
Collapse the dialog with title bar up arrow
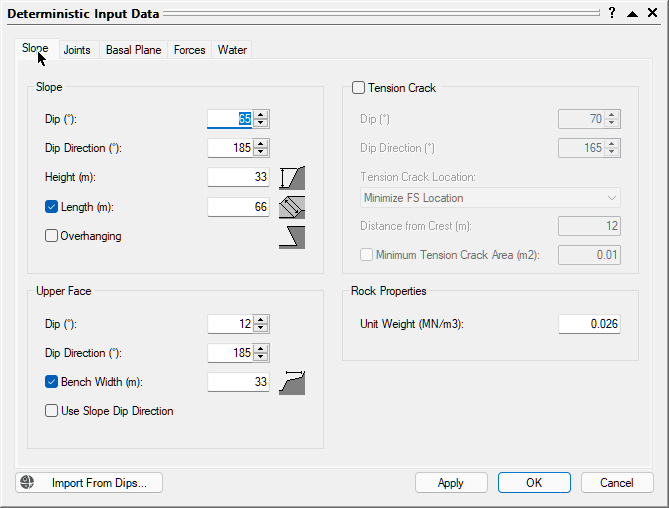[633, 13]
